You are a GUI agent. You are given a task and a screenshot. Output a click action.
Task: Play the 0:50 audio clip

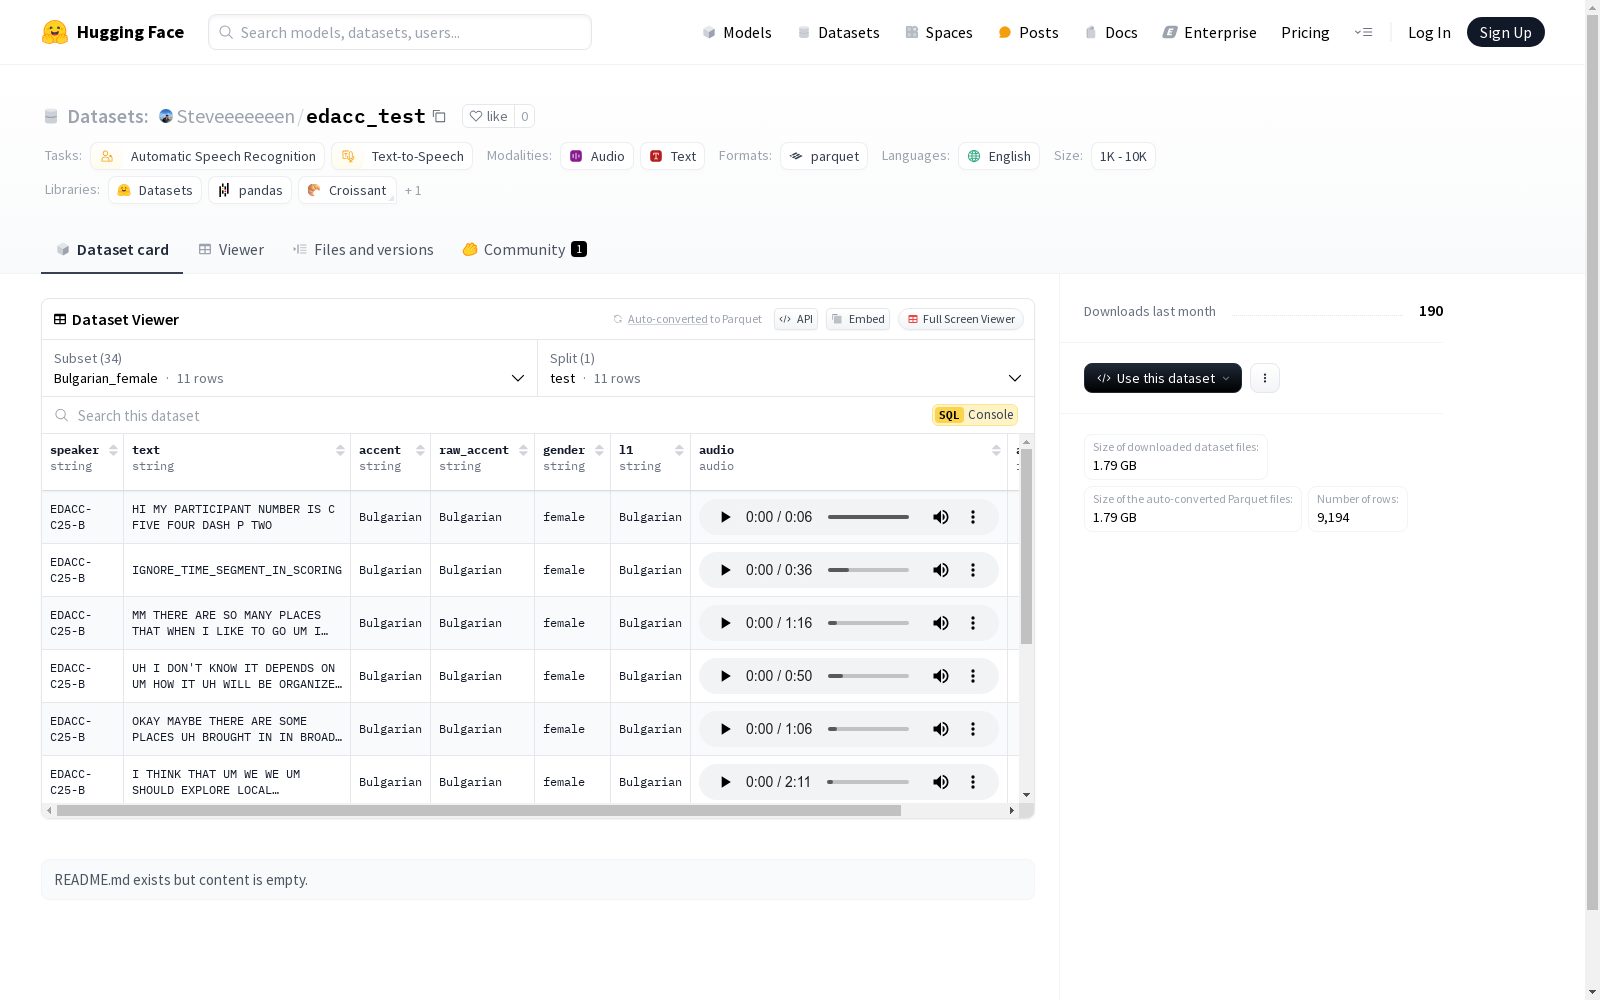(x=726, y=676)
